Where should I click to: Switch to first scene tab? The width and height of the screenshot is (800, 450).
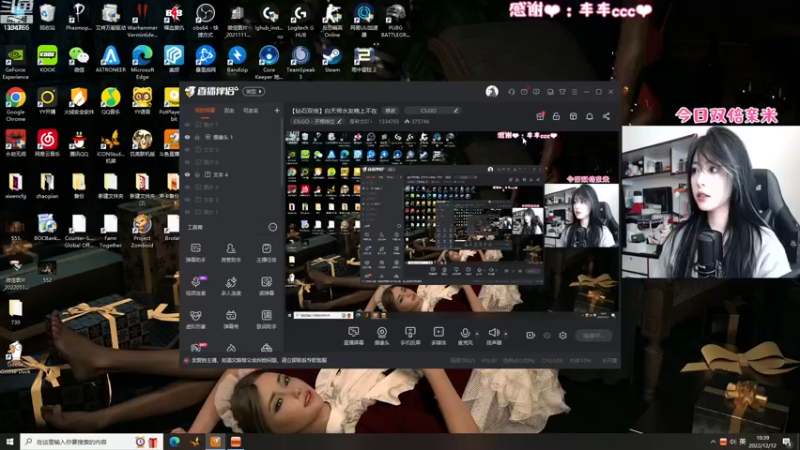[x=205, y=110]
